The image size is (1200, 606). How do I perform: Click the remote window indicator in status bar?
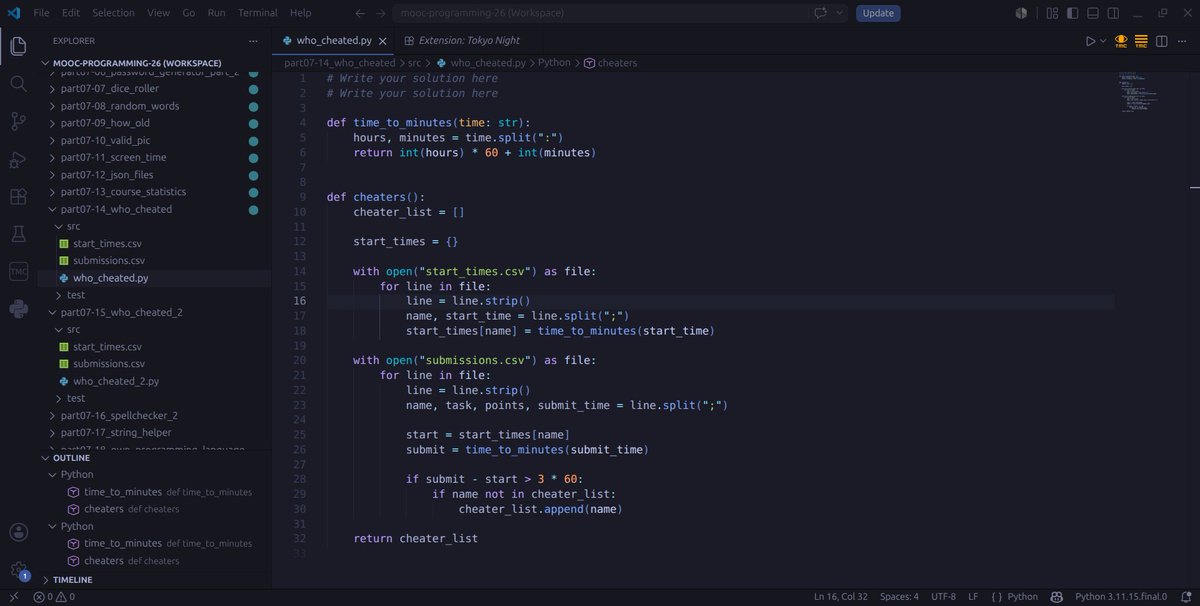(x=13, y=597)
